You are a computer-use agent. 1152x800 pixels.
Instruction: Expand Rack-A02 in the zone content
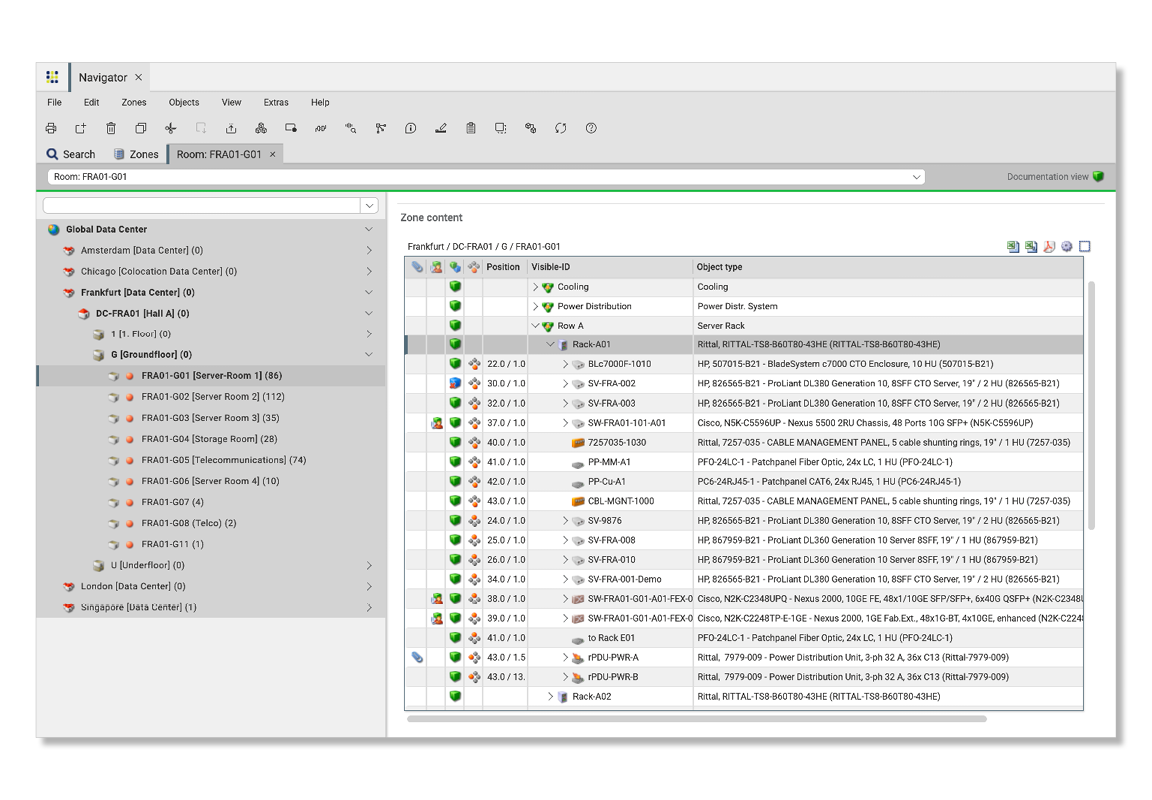[551, 697]
